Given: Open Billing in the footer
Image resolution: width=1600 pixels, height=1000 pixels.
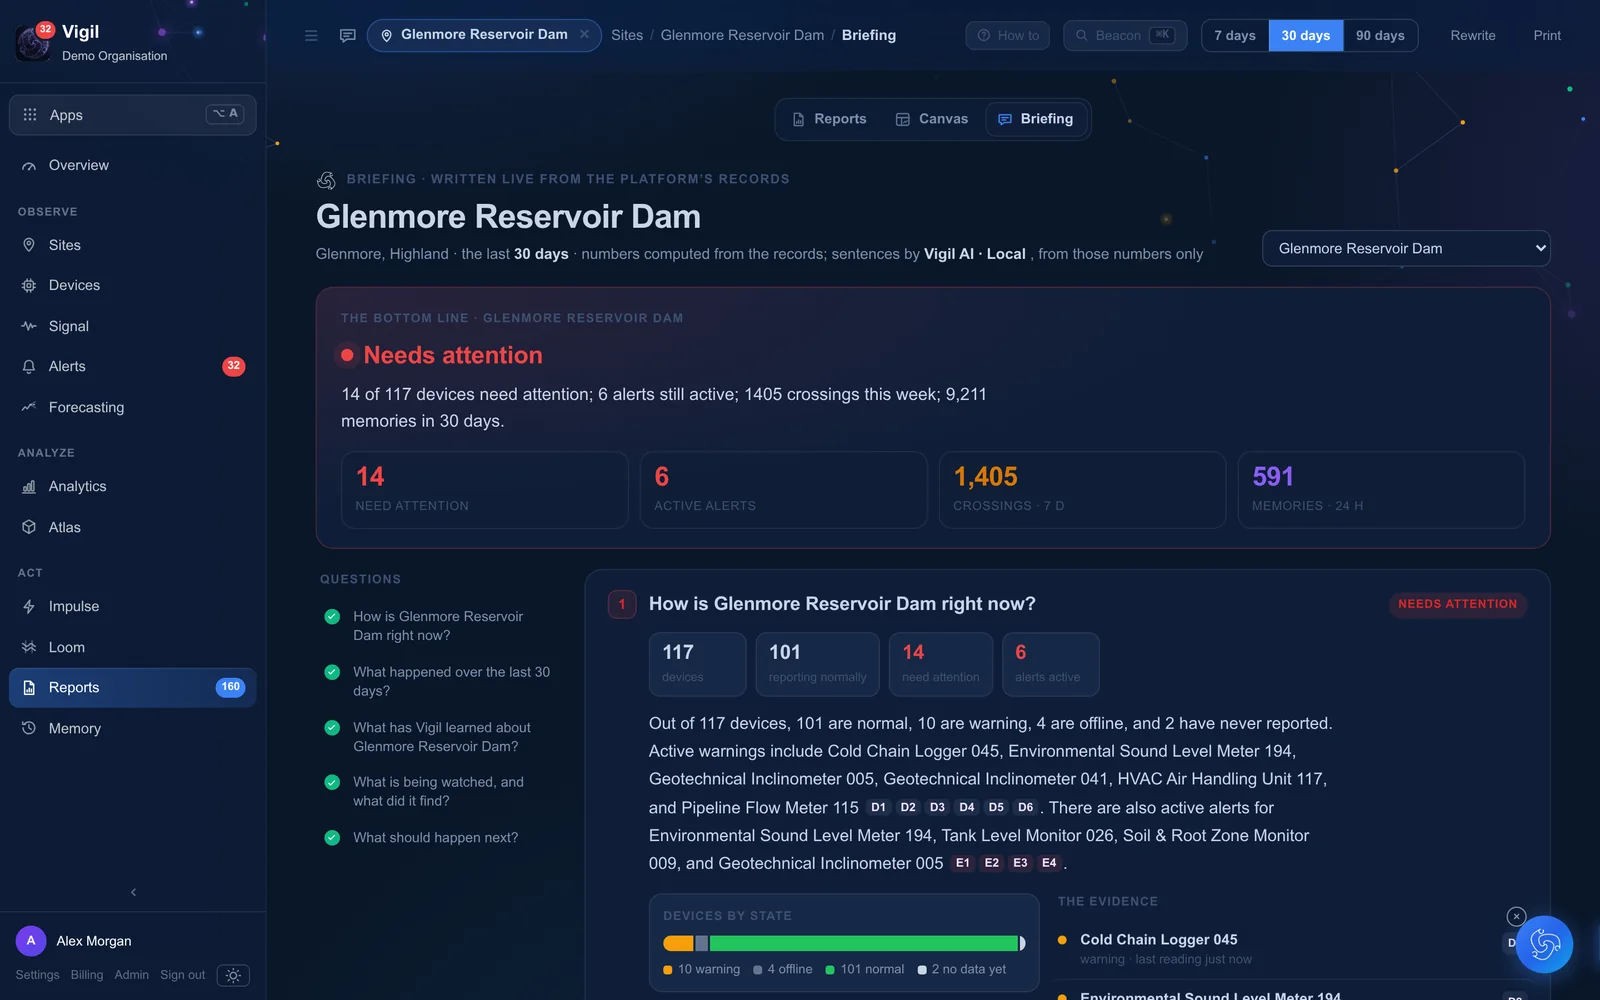Looking at the screenshot, I should point(87,975).
